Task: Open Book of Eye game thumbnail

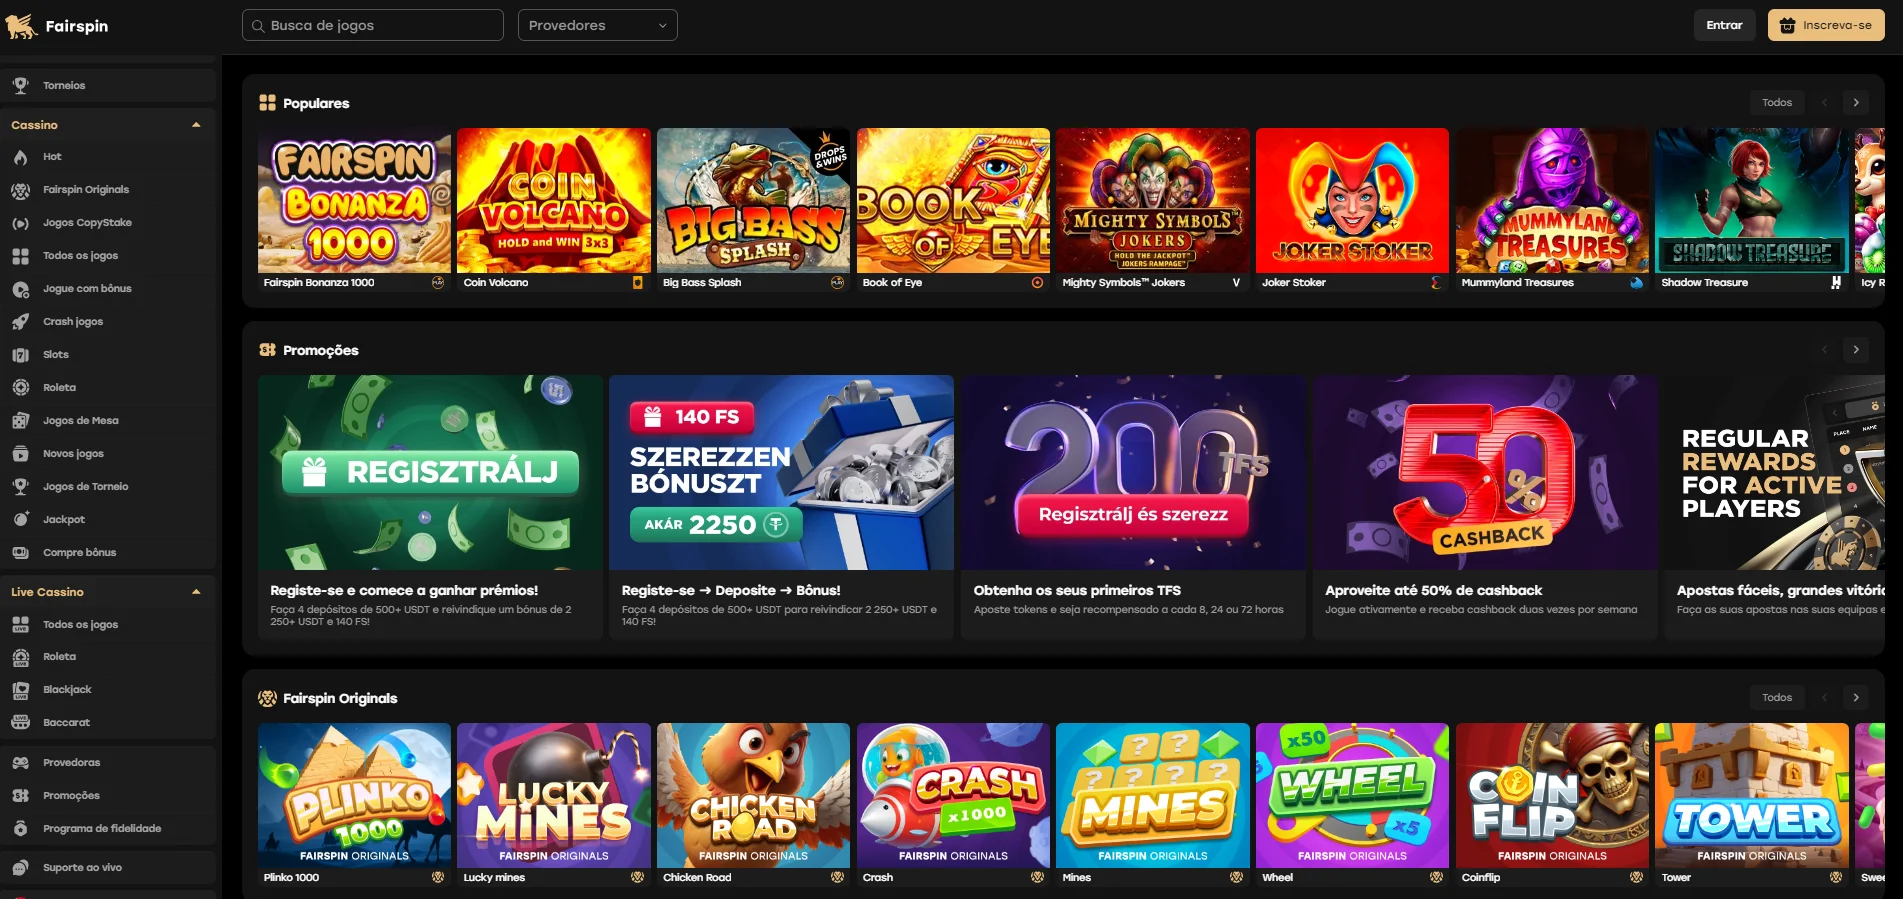Action: tap(953, 201)
